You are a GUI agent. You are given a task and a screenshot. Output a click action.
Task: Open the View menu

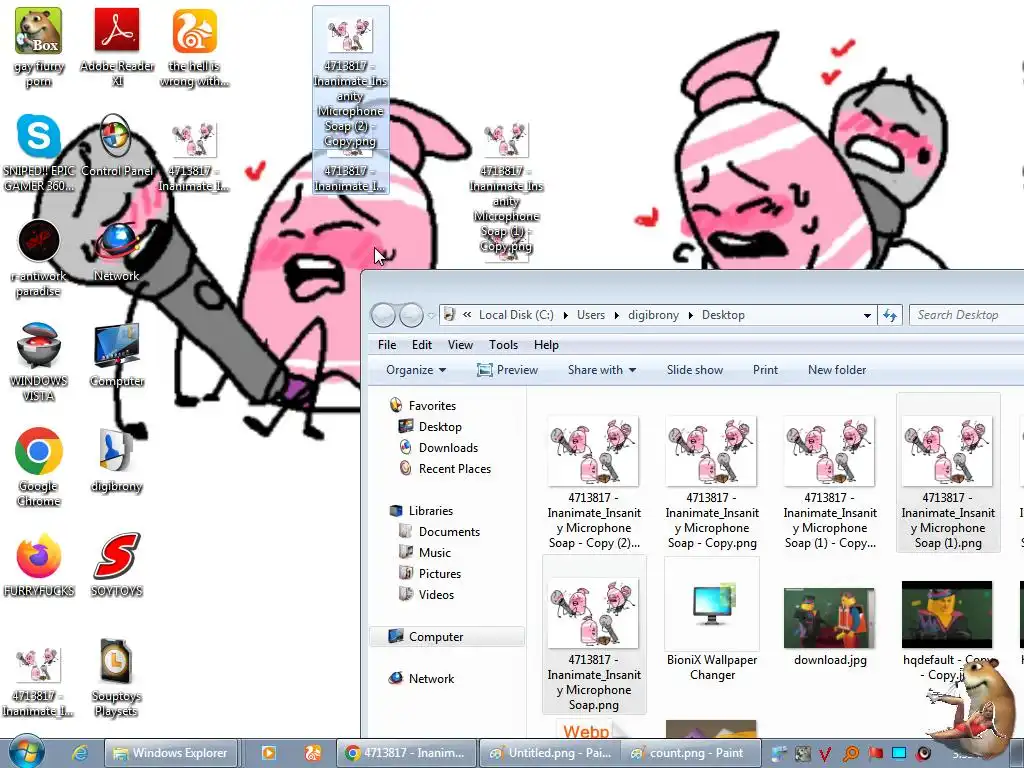pyautogui.click(x=460, y=345)
